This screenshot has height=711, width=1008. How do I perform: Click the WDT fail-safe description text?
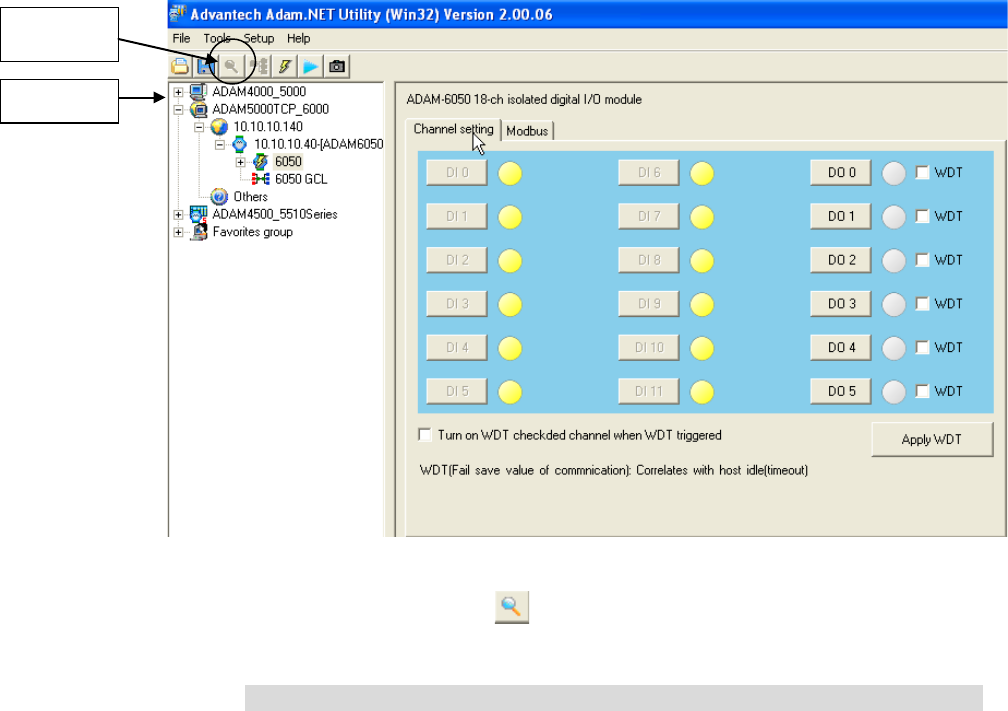(614, 471)
